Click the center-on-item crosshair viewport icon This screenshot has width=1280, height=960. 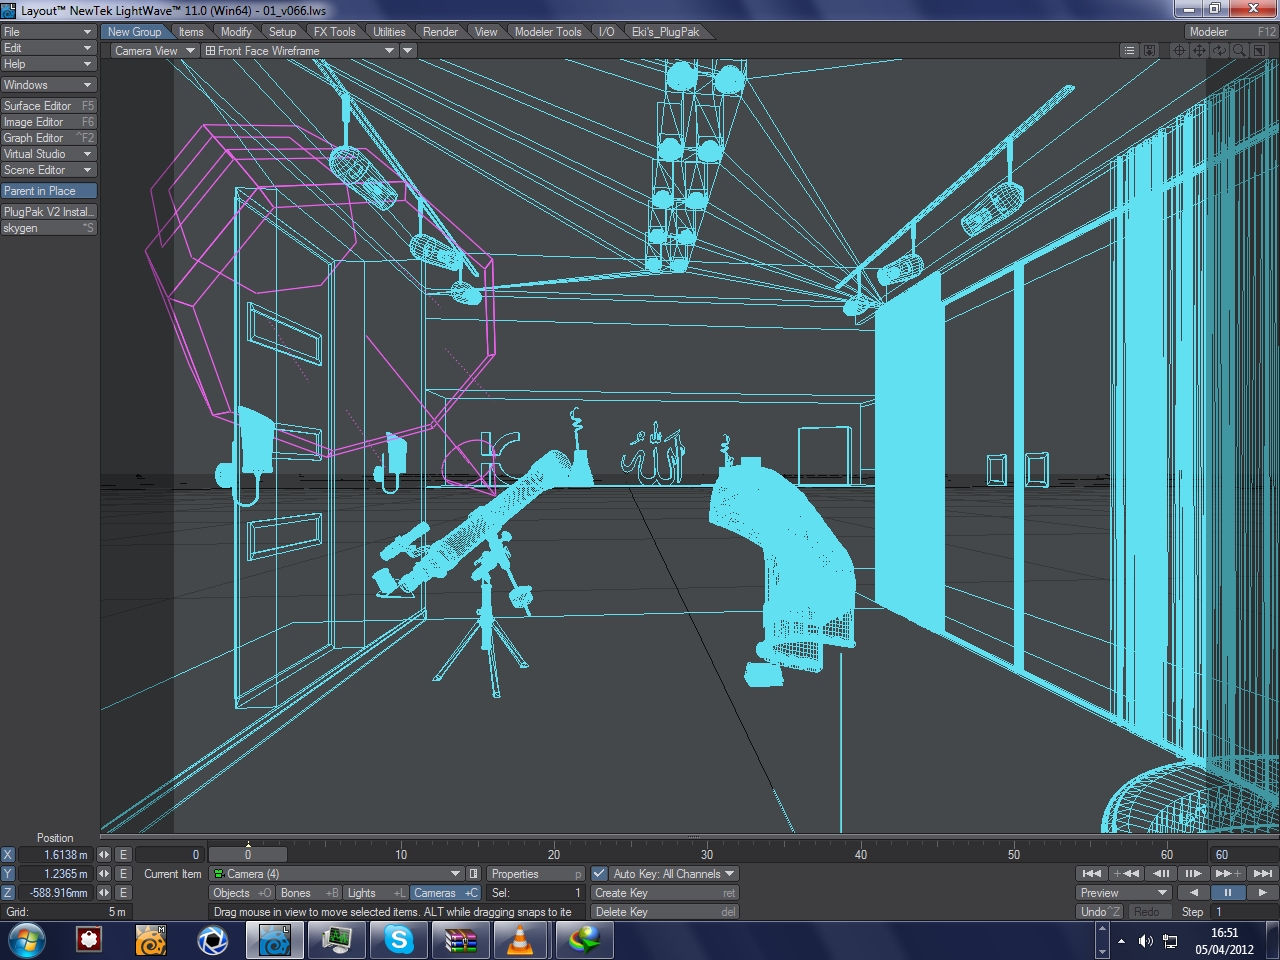(x=1179, y=50)
